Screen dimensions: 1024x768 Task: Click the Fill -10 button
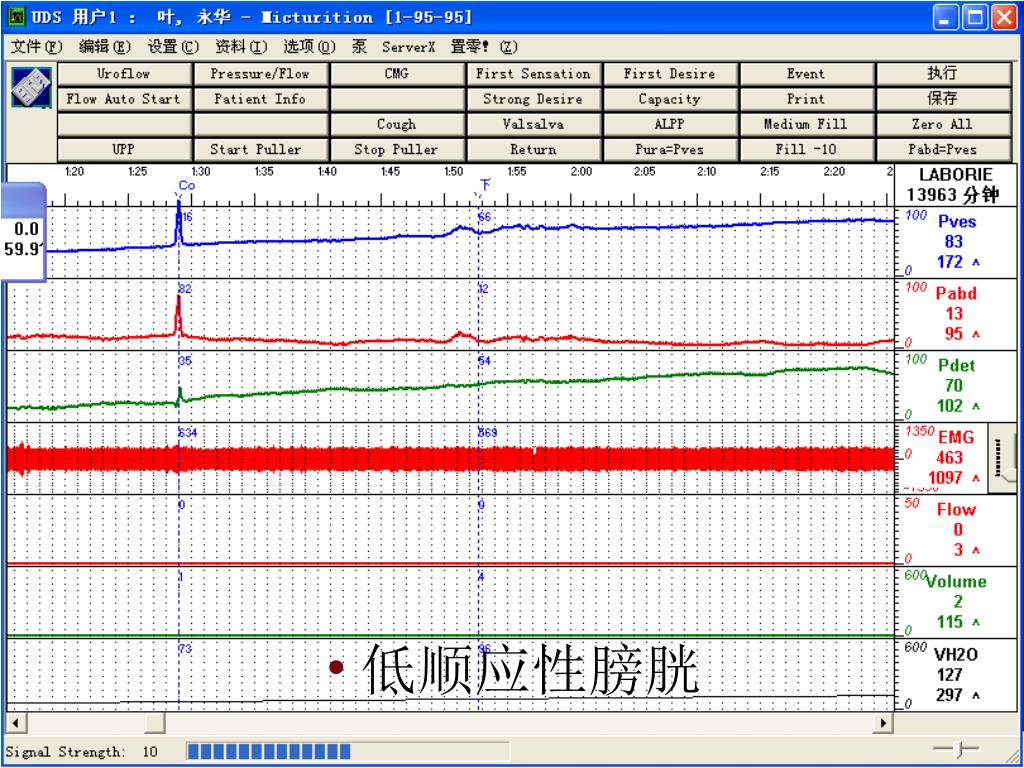[x=807, y=150]
